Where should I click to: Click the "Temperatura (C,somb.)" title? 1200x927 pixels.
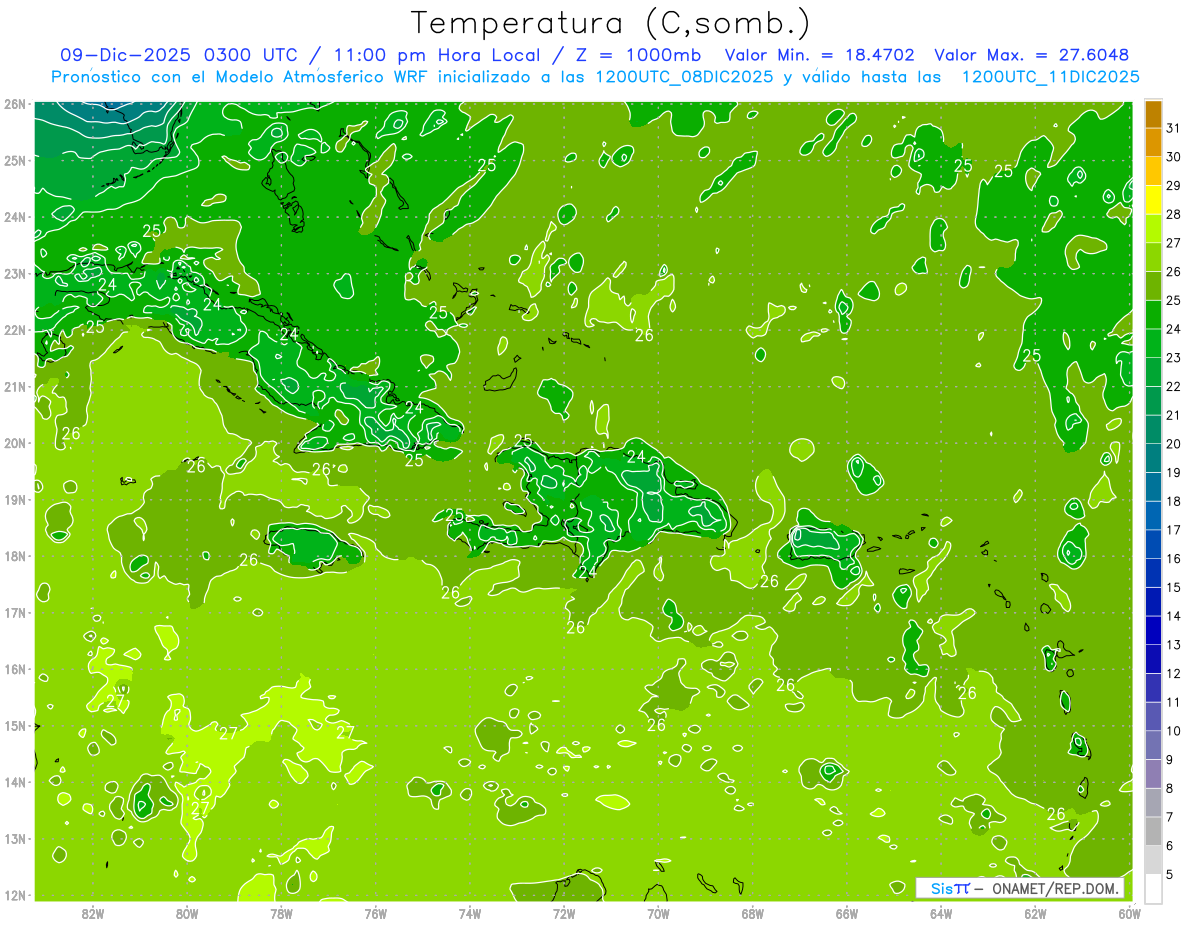(x=611, y=23)
